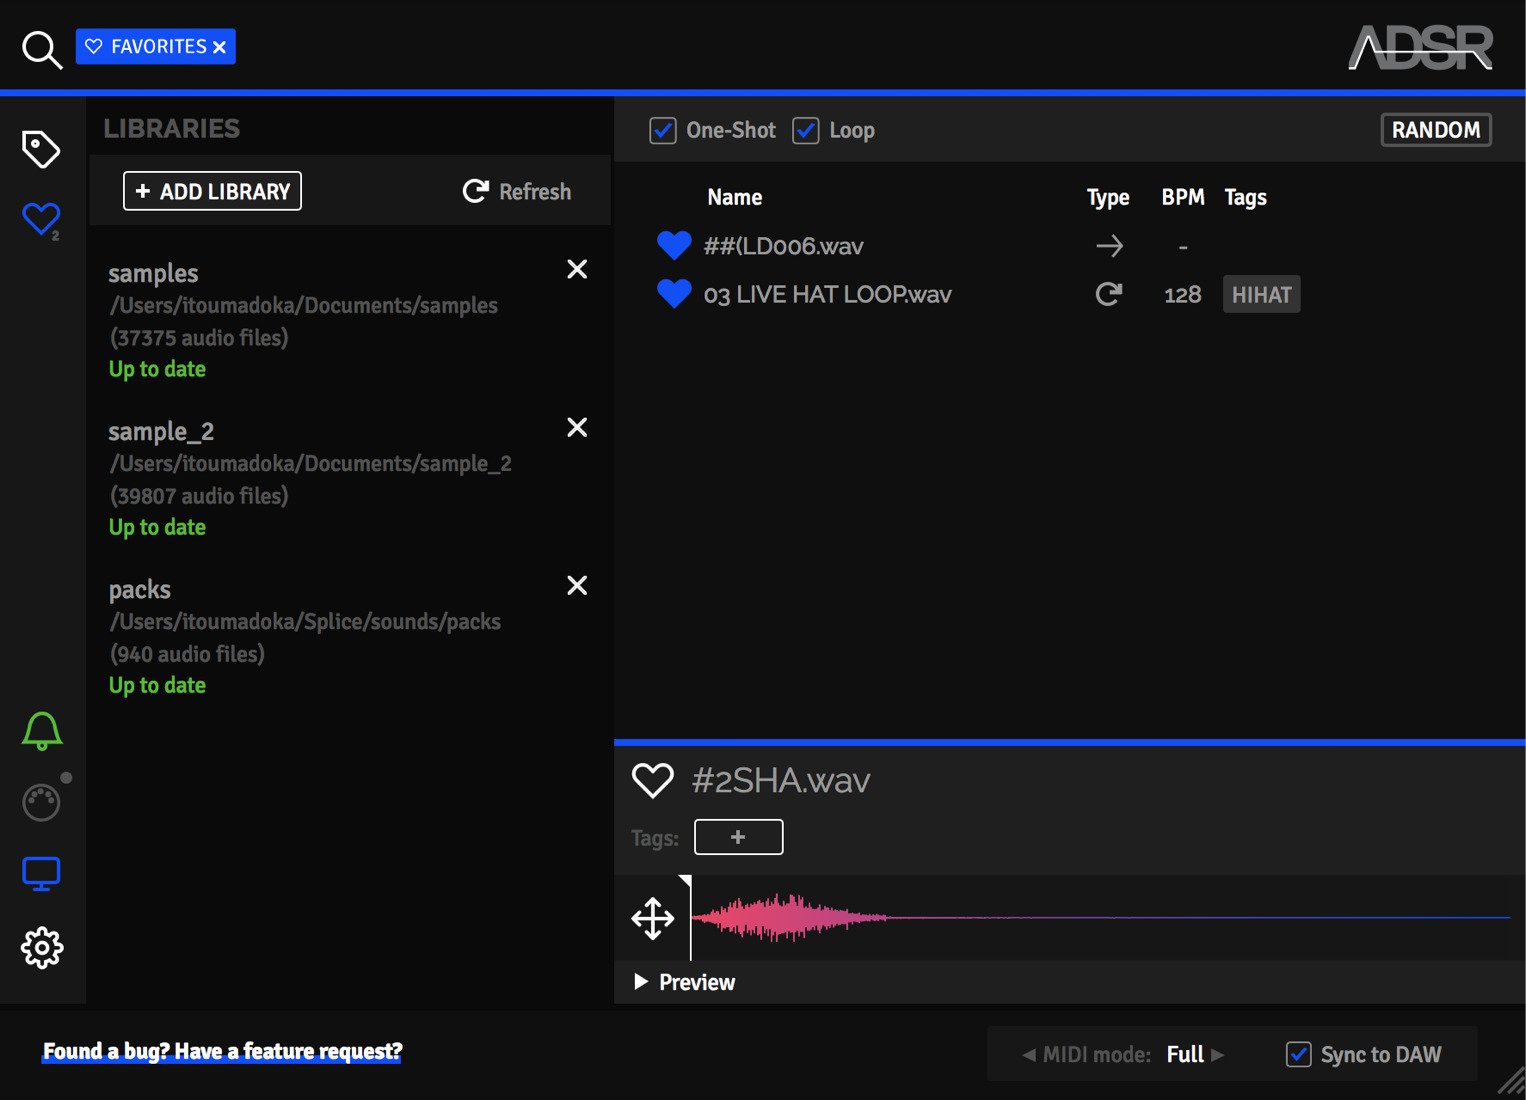
Task: Open the search magnifier icon
Action: pyautogui.click(x=42, y=49)
